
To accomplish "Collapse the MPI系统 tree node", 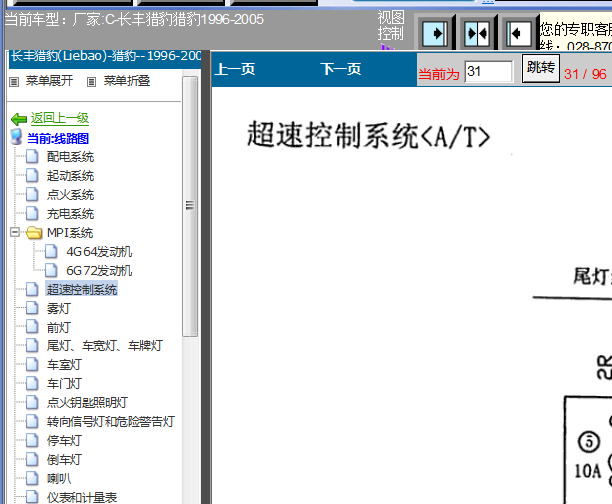I will point(15,233).
